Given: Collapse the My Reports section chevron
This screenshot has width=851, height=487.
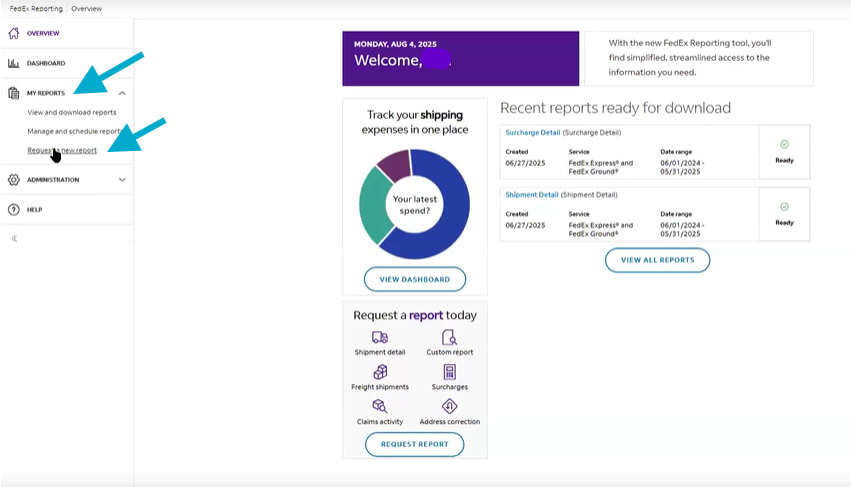Looking at the screenshot, I should click(x=122, y=93).
